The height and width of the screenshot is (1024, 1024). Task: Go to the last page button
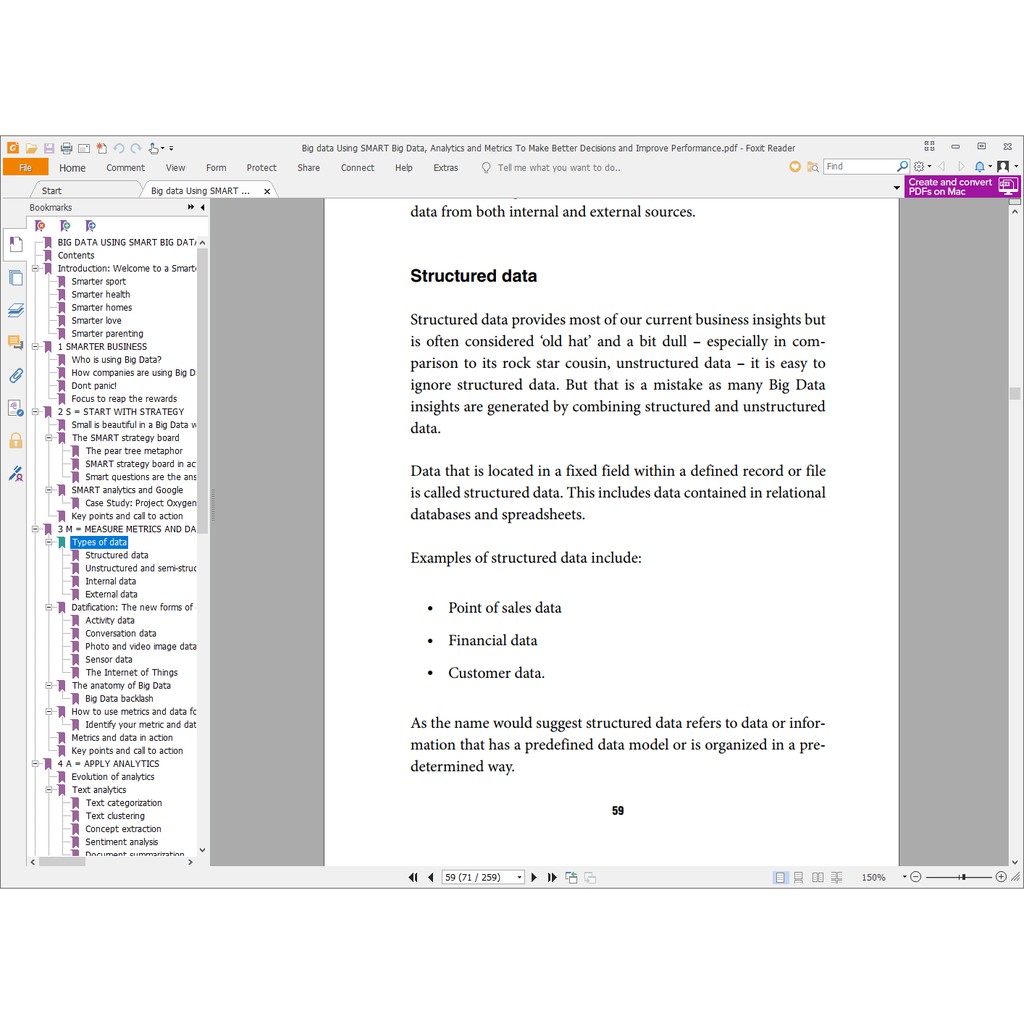pyautogui.click(x=552, y=878)
